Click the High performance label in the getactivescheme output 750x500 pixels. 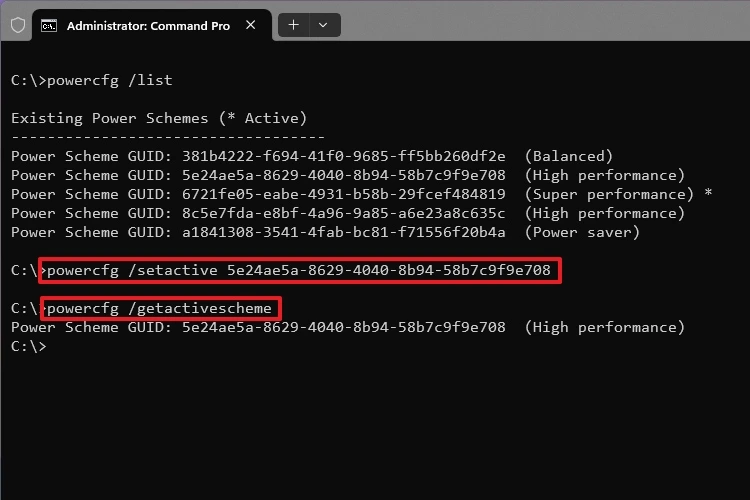click(605, 327)
